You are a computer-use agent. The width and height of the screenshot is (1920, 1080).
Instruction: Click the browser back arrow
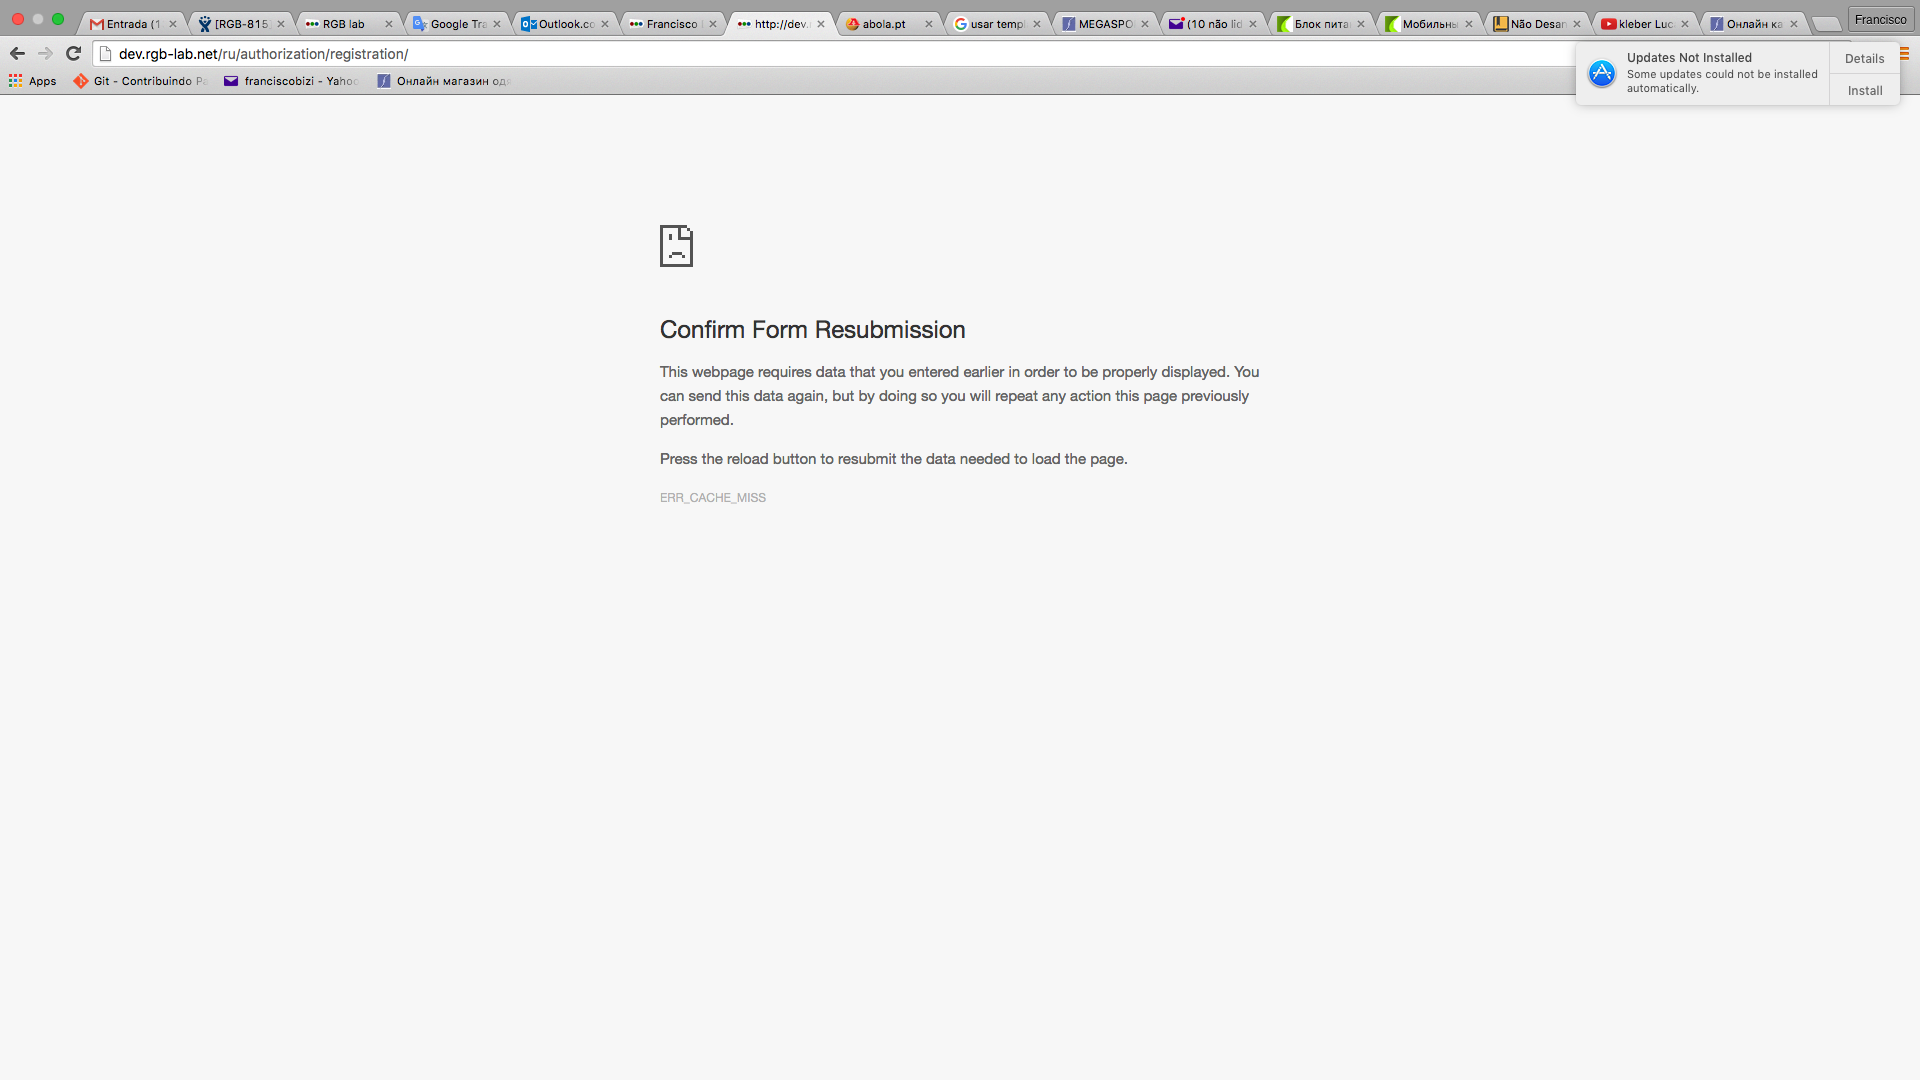[x=17, y=54]
